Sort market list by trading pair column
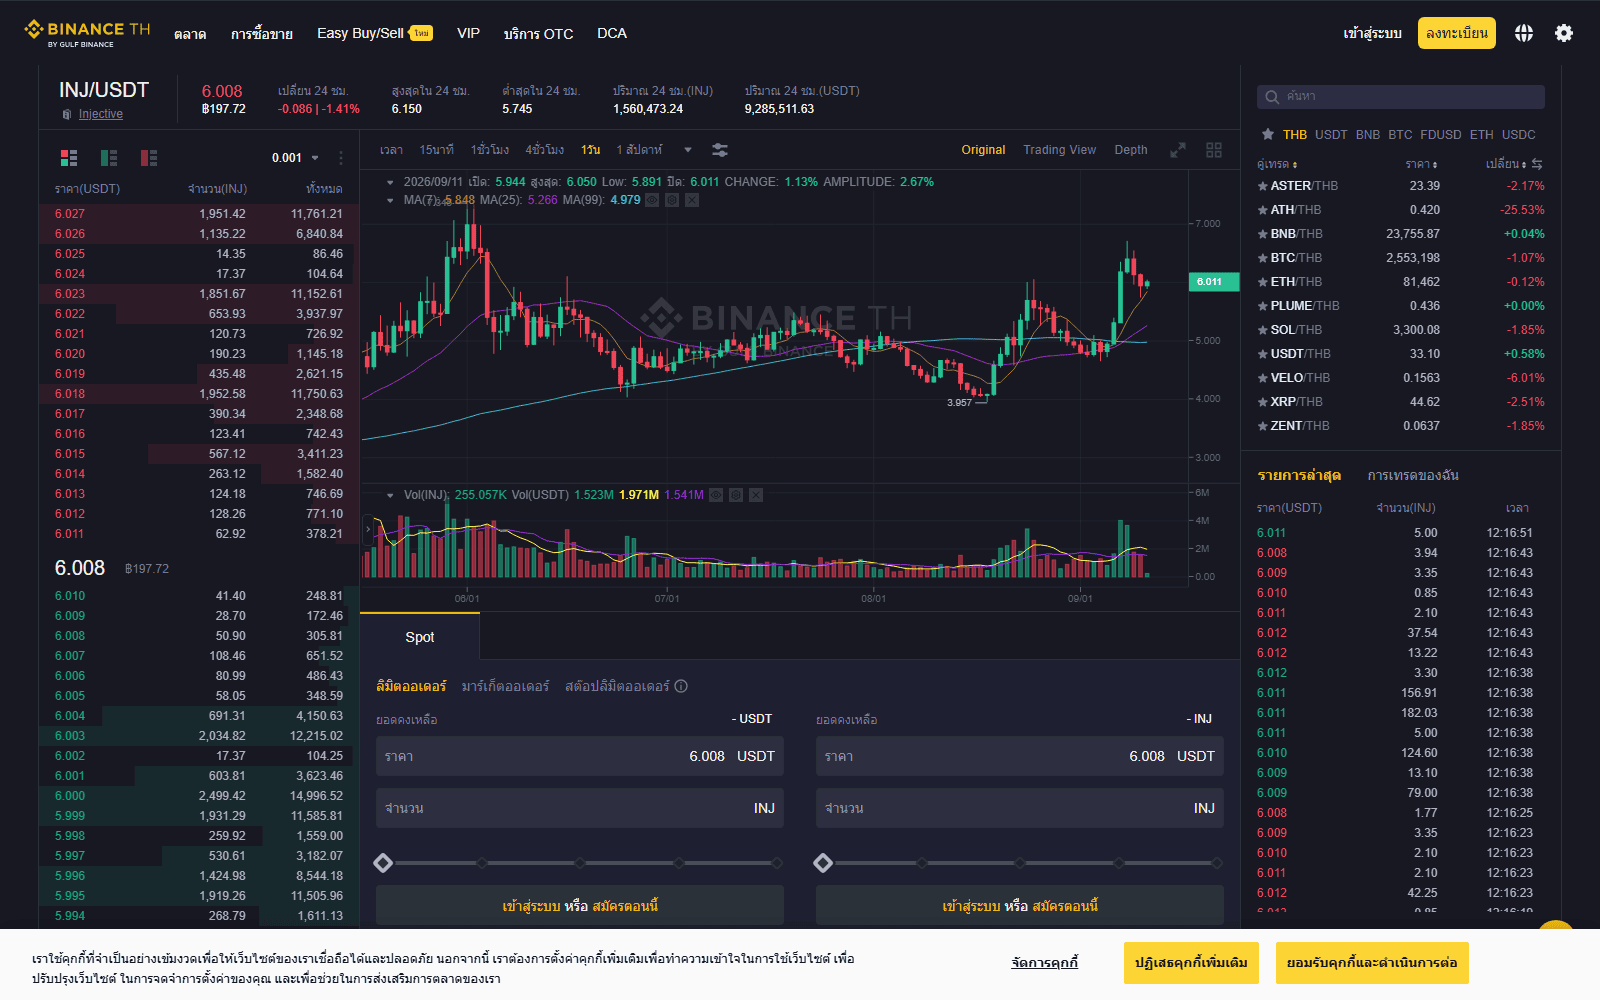This screenshot has width=1600, height=1000. click(1277, 164)
